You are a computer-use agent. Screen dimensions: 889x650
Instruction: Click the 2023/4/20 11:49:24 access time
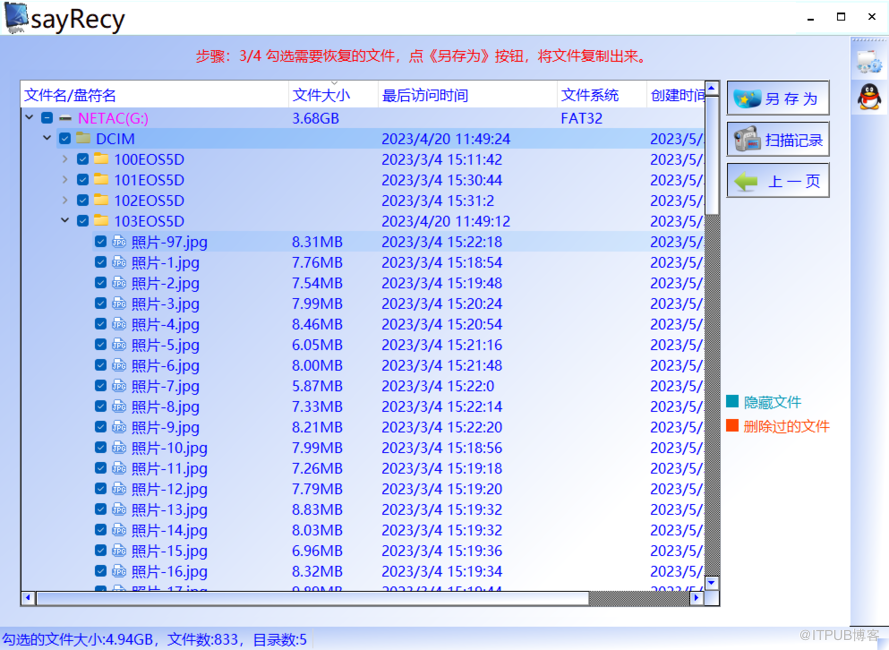point(446,138)
